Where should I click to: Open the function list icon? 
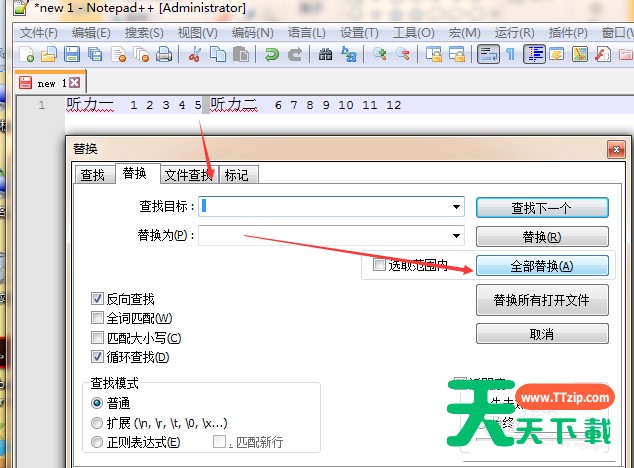(603, 54)
